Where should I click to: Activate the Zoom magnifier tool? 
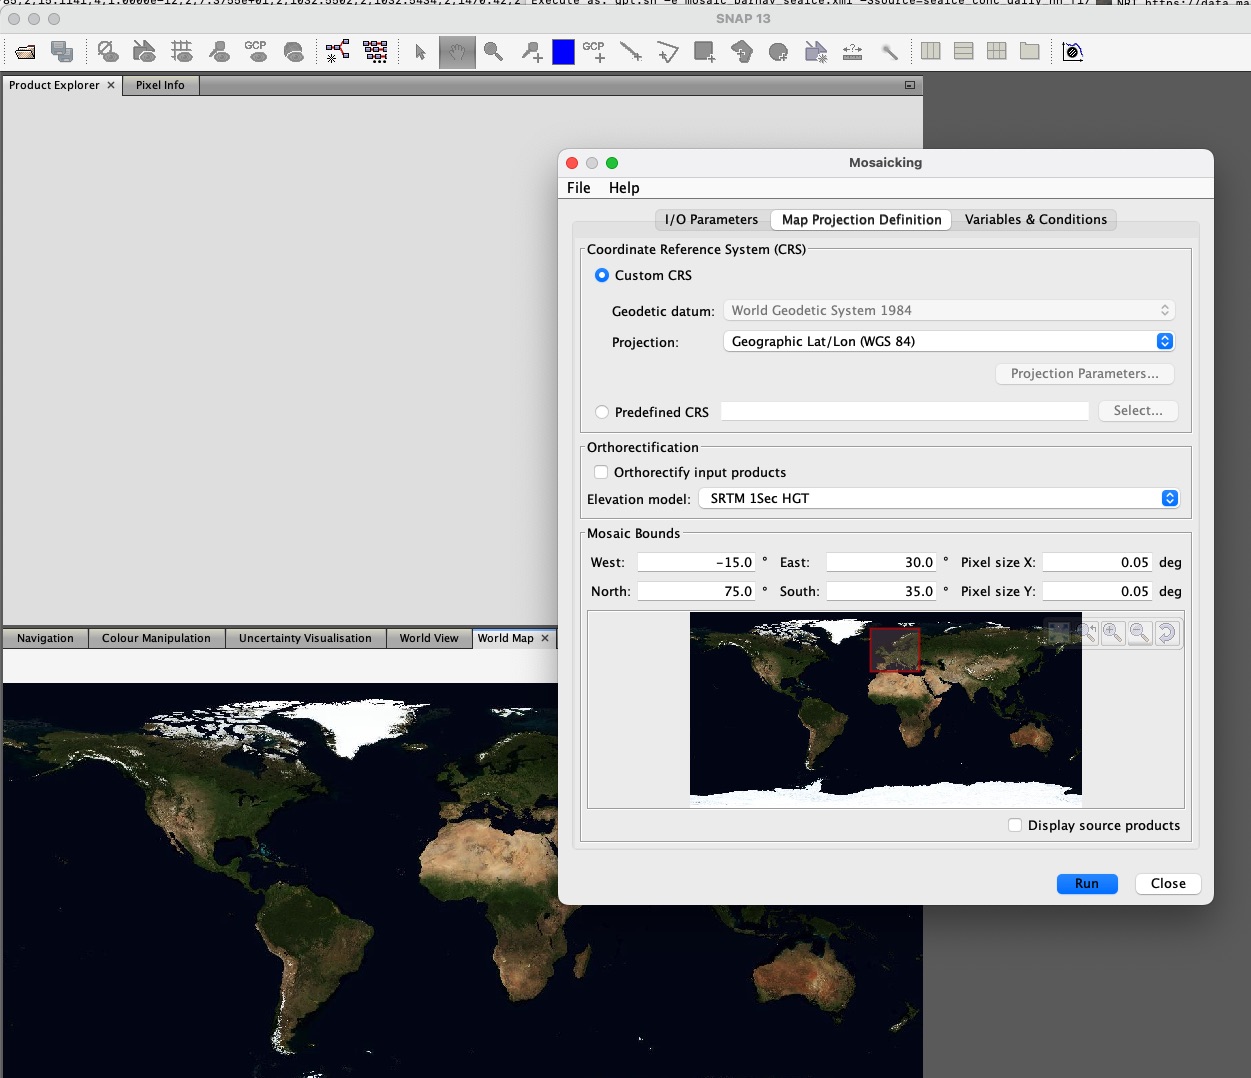(493, 52)
